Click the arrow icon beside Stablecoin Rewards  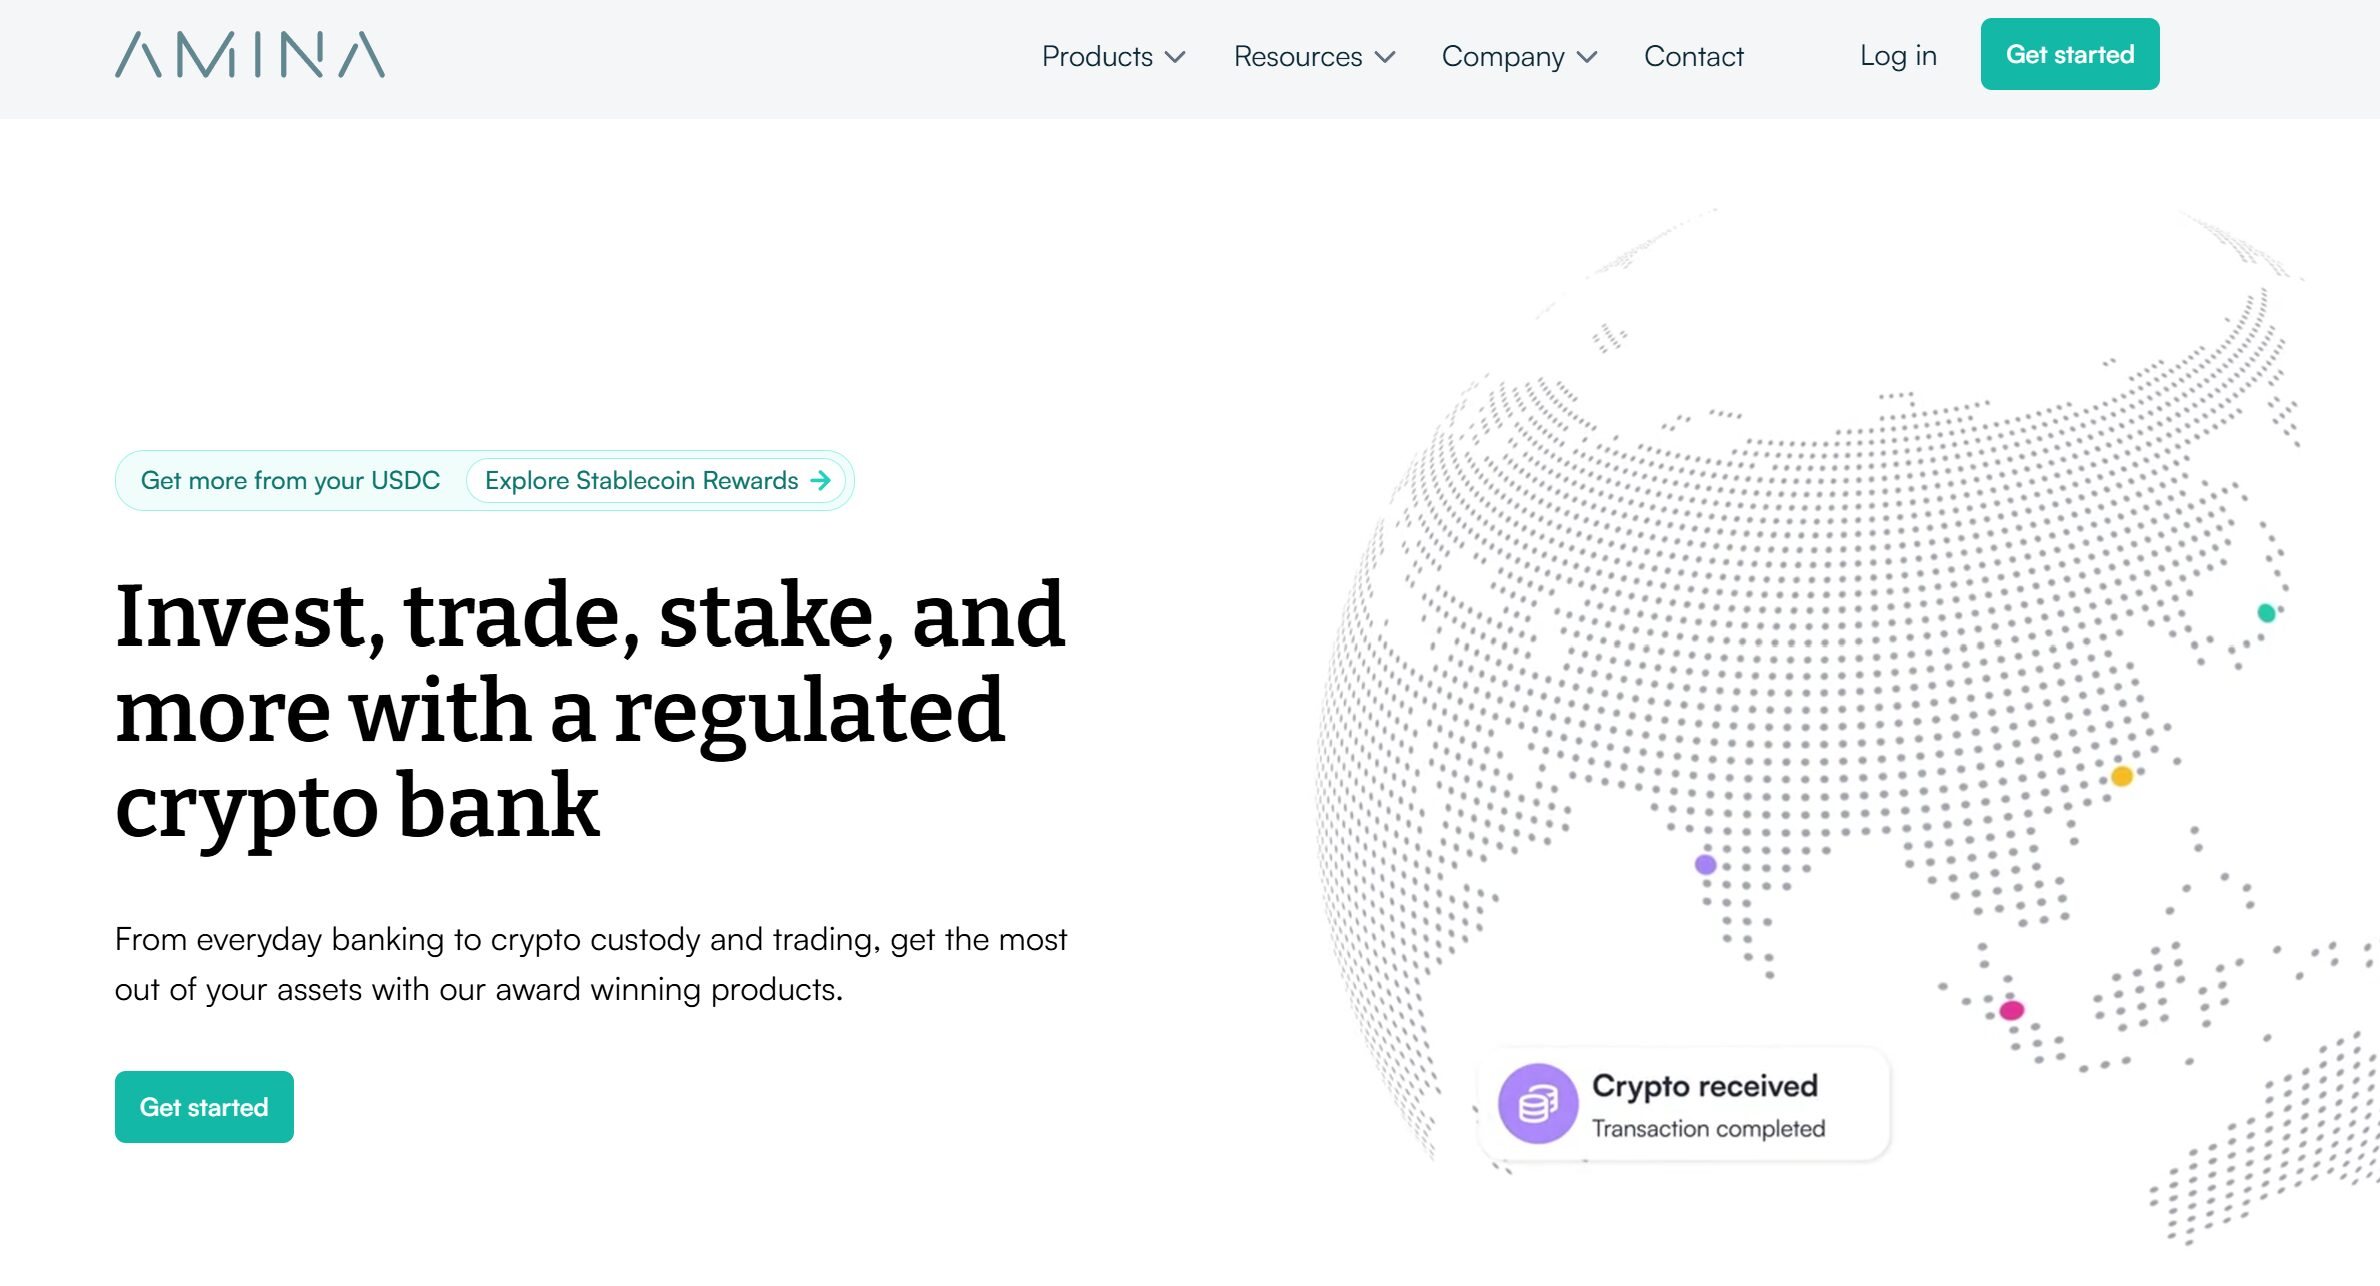pos(821,481)
